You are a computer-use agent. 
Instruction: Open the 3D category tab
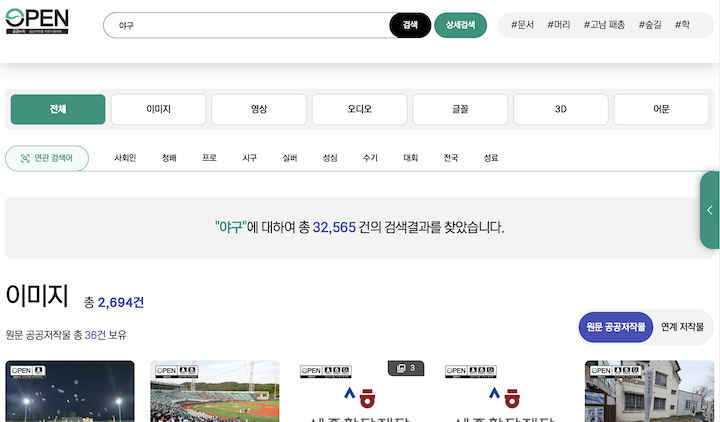pos(561,110)
